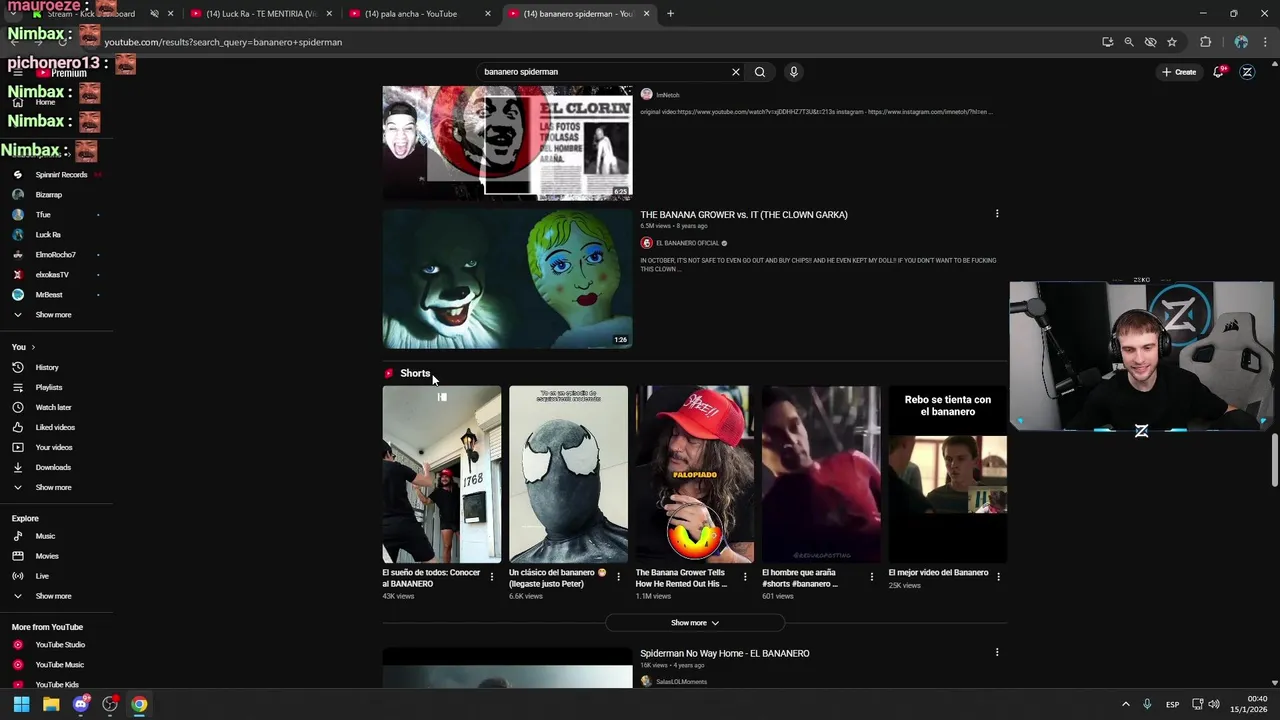Open Chrome extensions puzzle icon

(1205, 42)
